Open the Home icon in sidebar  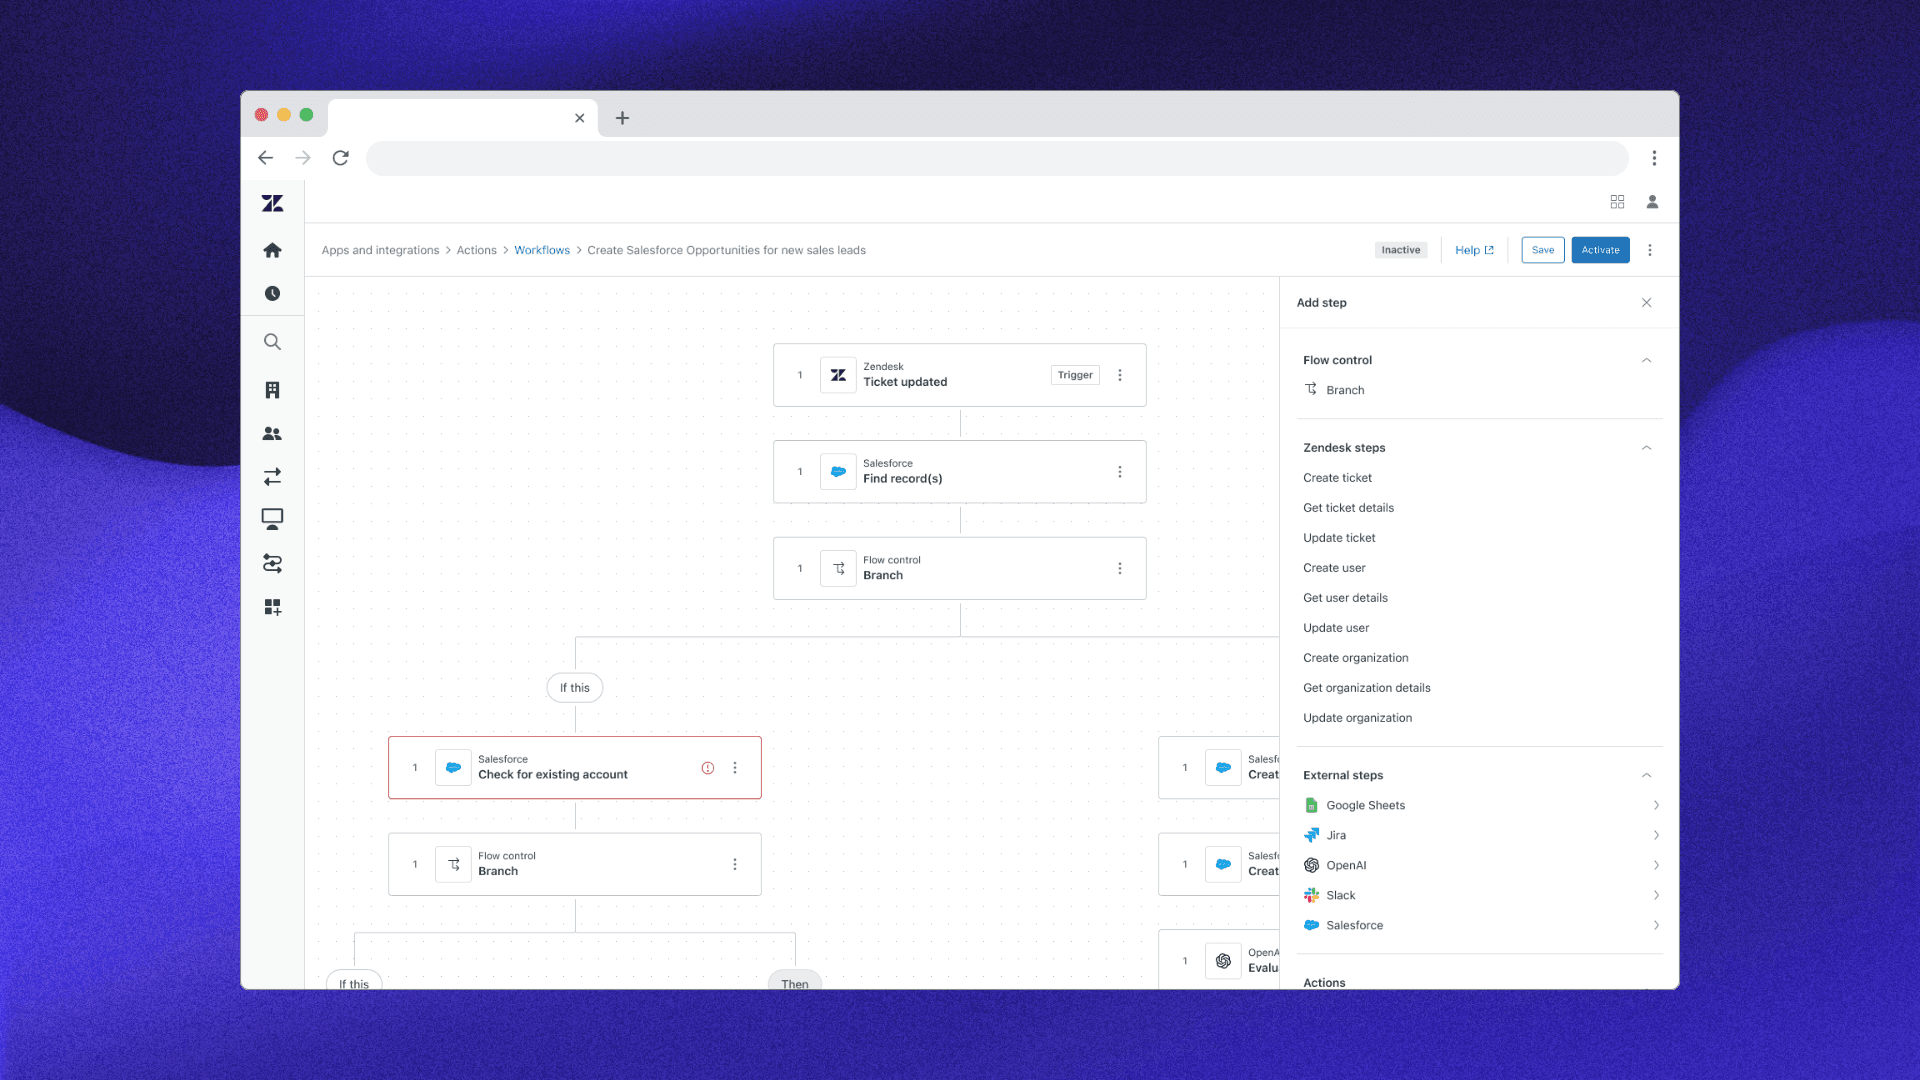(272, 250)
